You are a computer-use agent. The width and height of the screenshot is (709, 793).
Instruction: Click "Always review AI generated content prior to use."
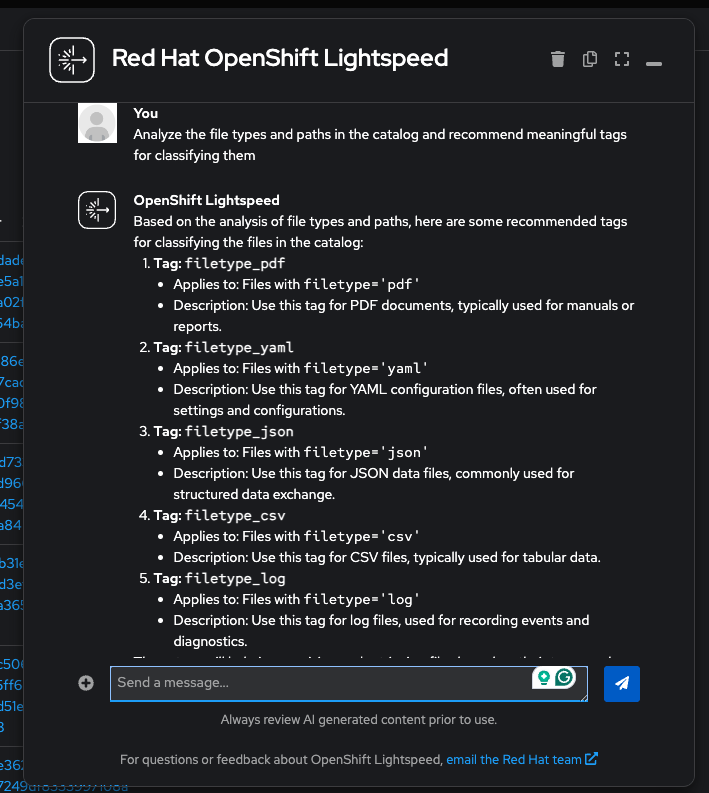tap(359, 720)
